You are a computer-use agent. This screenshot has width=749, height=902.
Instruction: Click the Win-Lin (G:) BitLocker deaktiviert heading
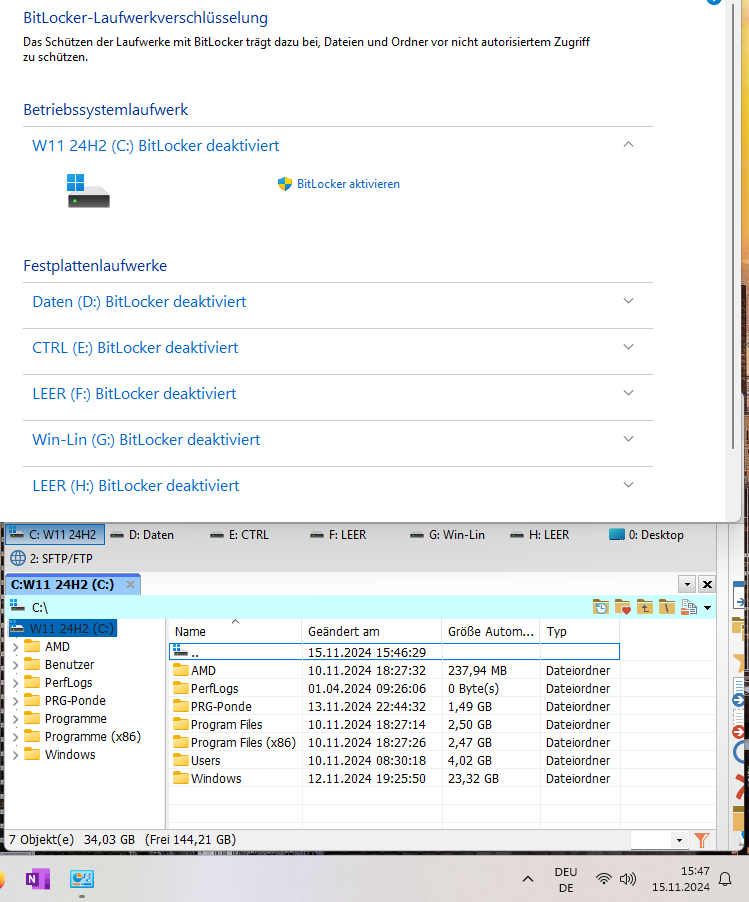pyautogui.click(x=146, y=439)
